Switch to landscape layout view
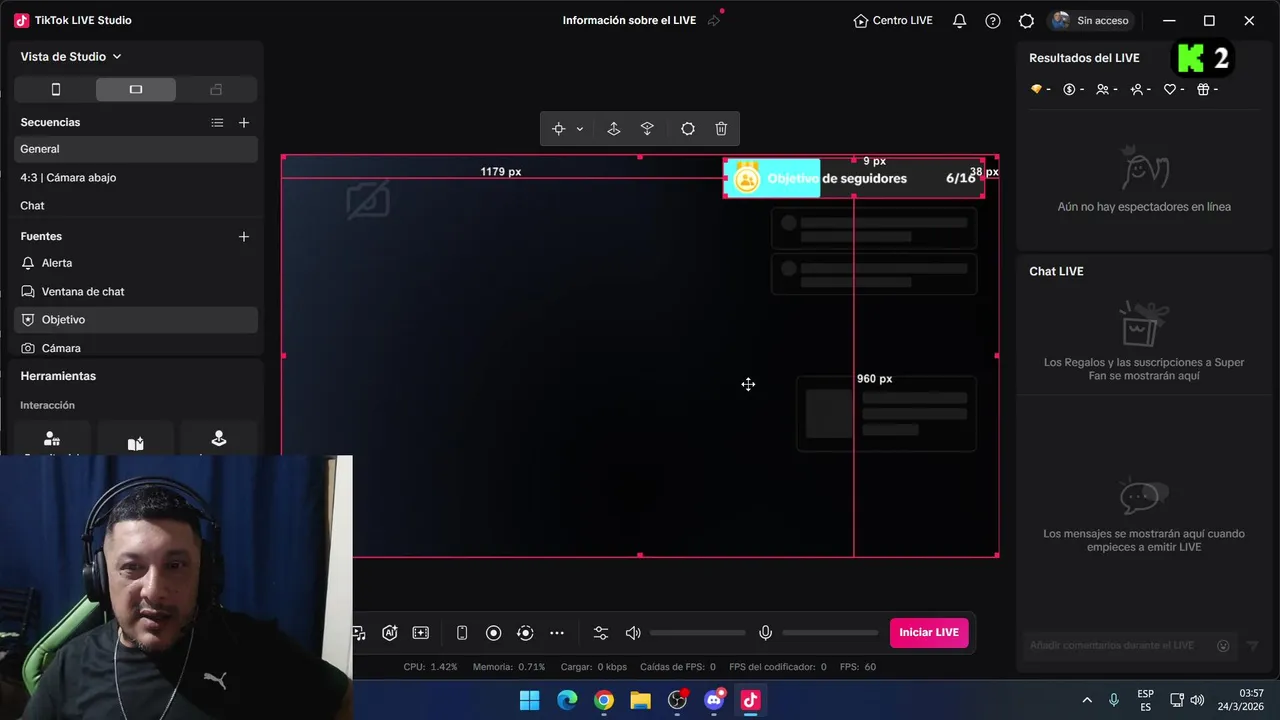Viewport: 1280px width, 720px height. [136, 89]
